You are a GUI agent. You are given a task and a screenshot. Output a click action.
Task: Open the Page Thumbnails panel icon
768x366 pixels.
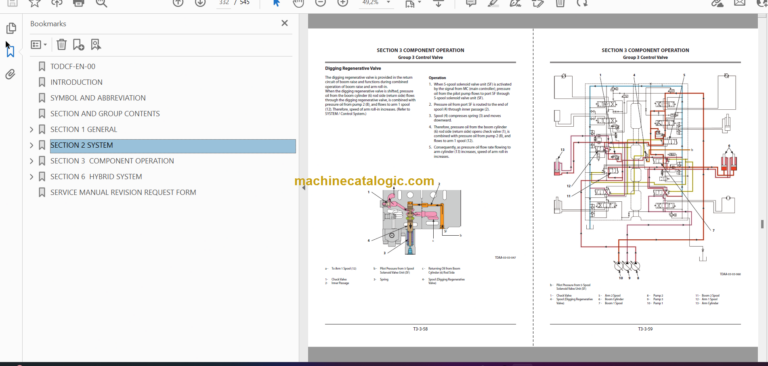click(x=11, y=28)
